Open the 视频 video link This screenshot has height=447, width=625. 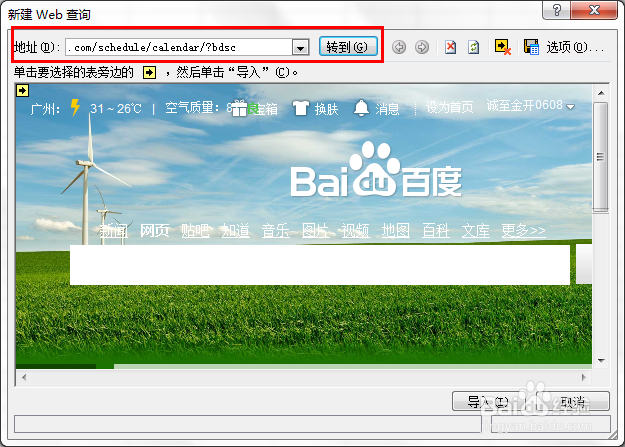(356, 230)
